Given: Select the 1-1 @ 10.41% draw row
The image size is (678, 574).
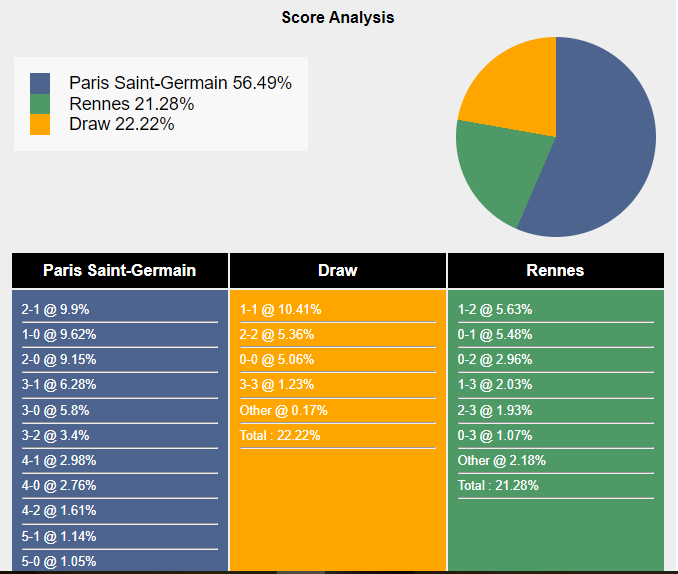Looking at the screenshot, I should pyautogui.click(x=280, y=310).
